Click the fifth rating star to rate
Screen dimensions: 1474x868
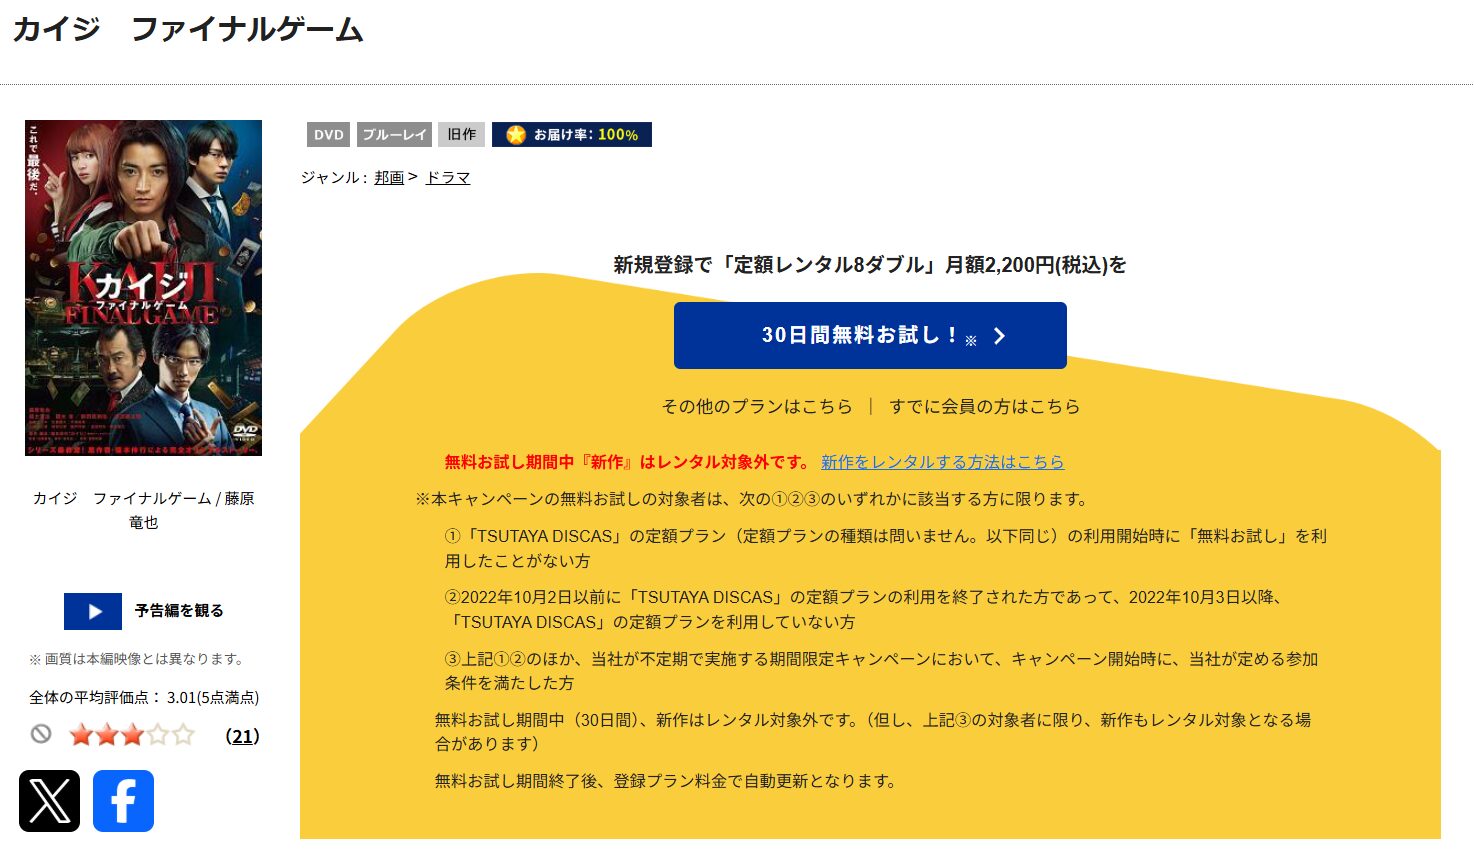[186, 735]
